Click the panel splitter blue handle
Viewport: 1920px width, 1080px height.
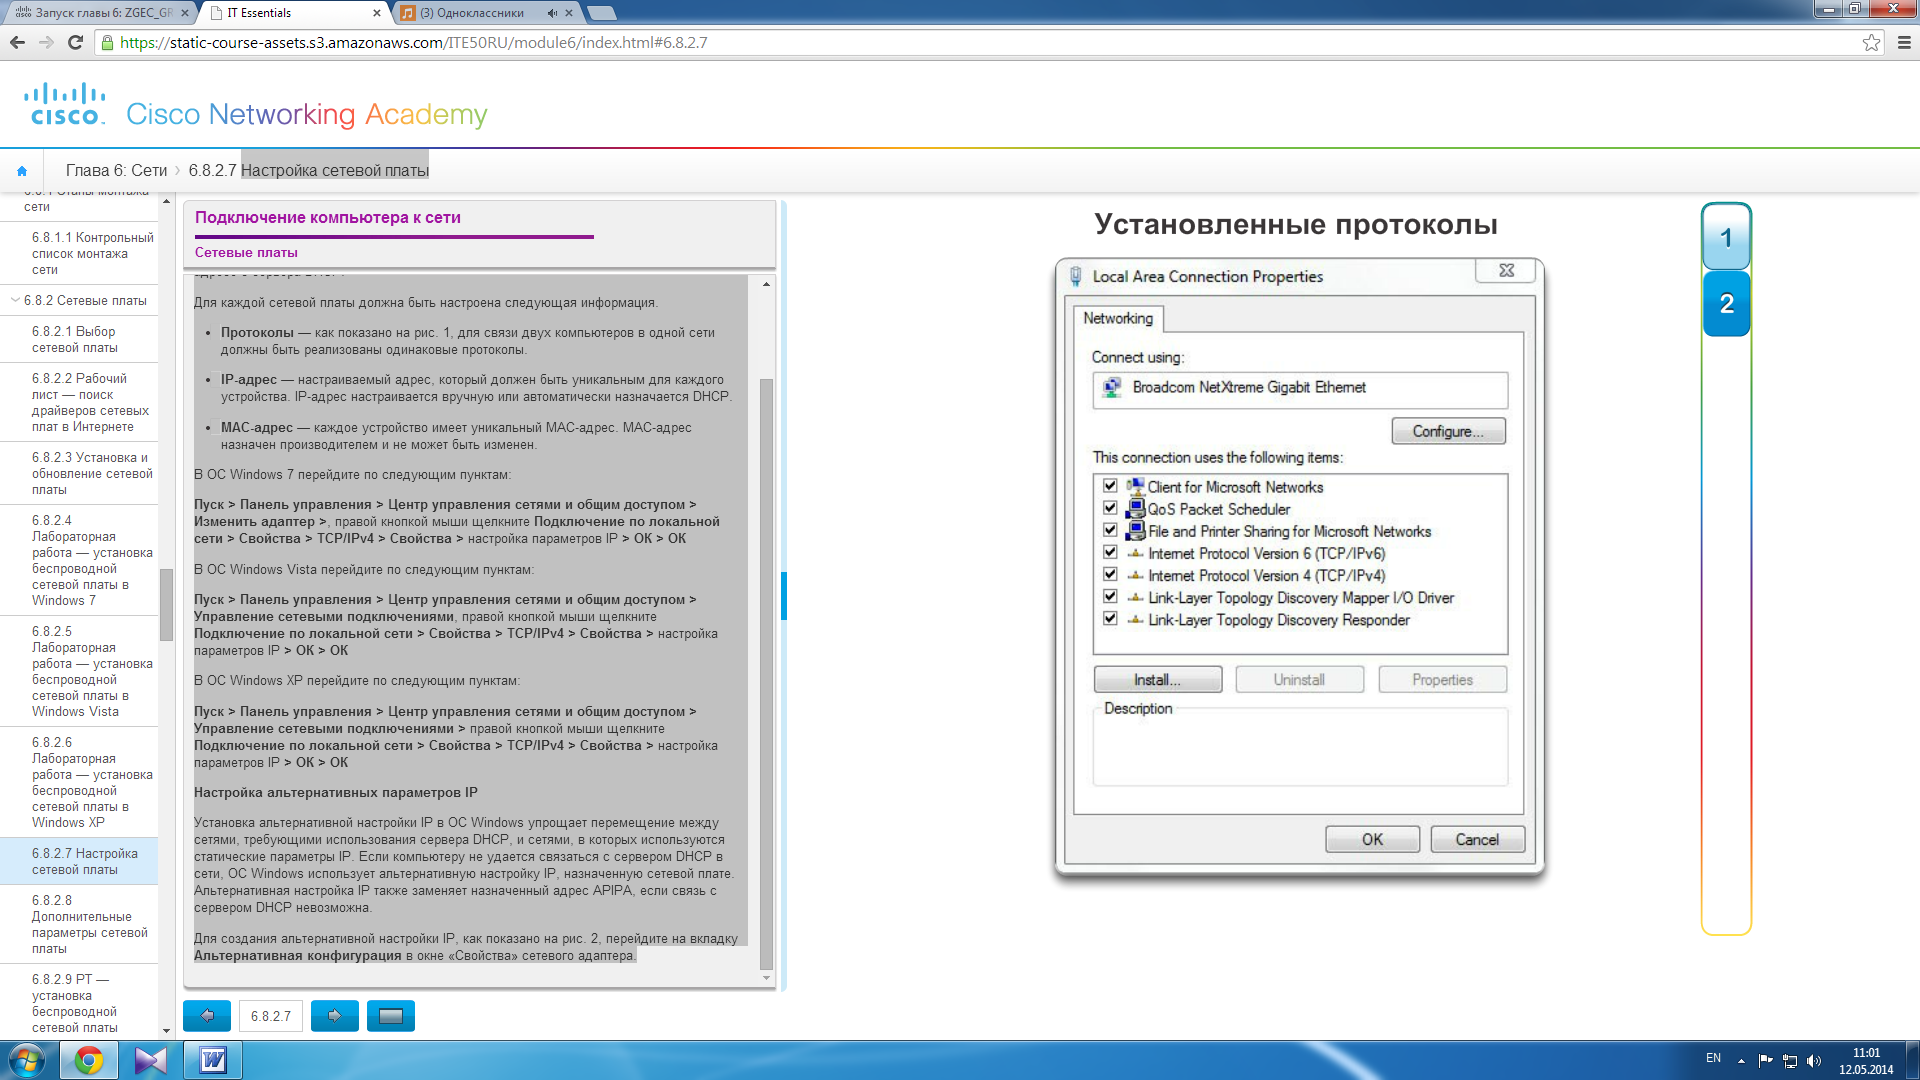point(784,596)
